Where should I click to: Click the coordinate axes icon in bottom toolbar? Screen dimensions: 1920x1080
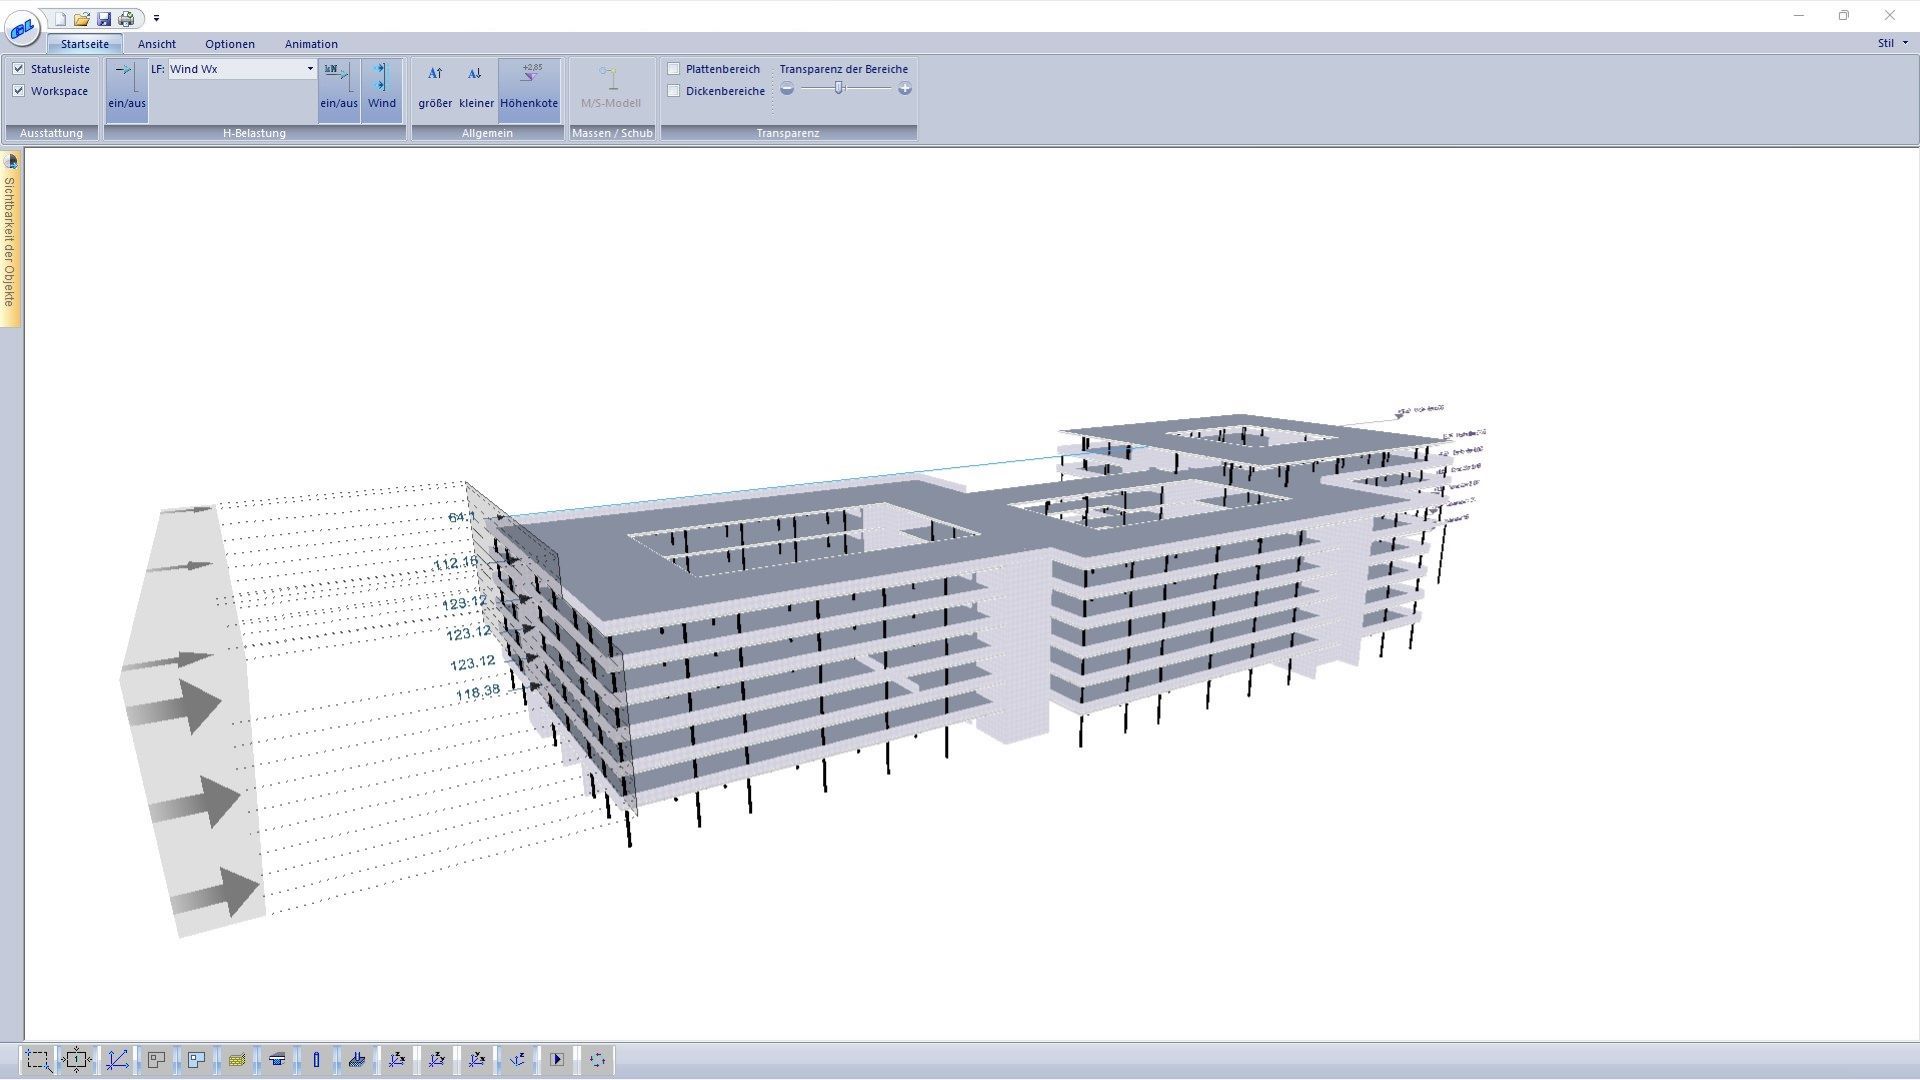coord(118,1059)
